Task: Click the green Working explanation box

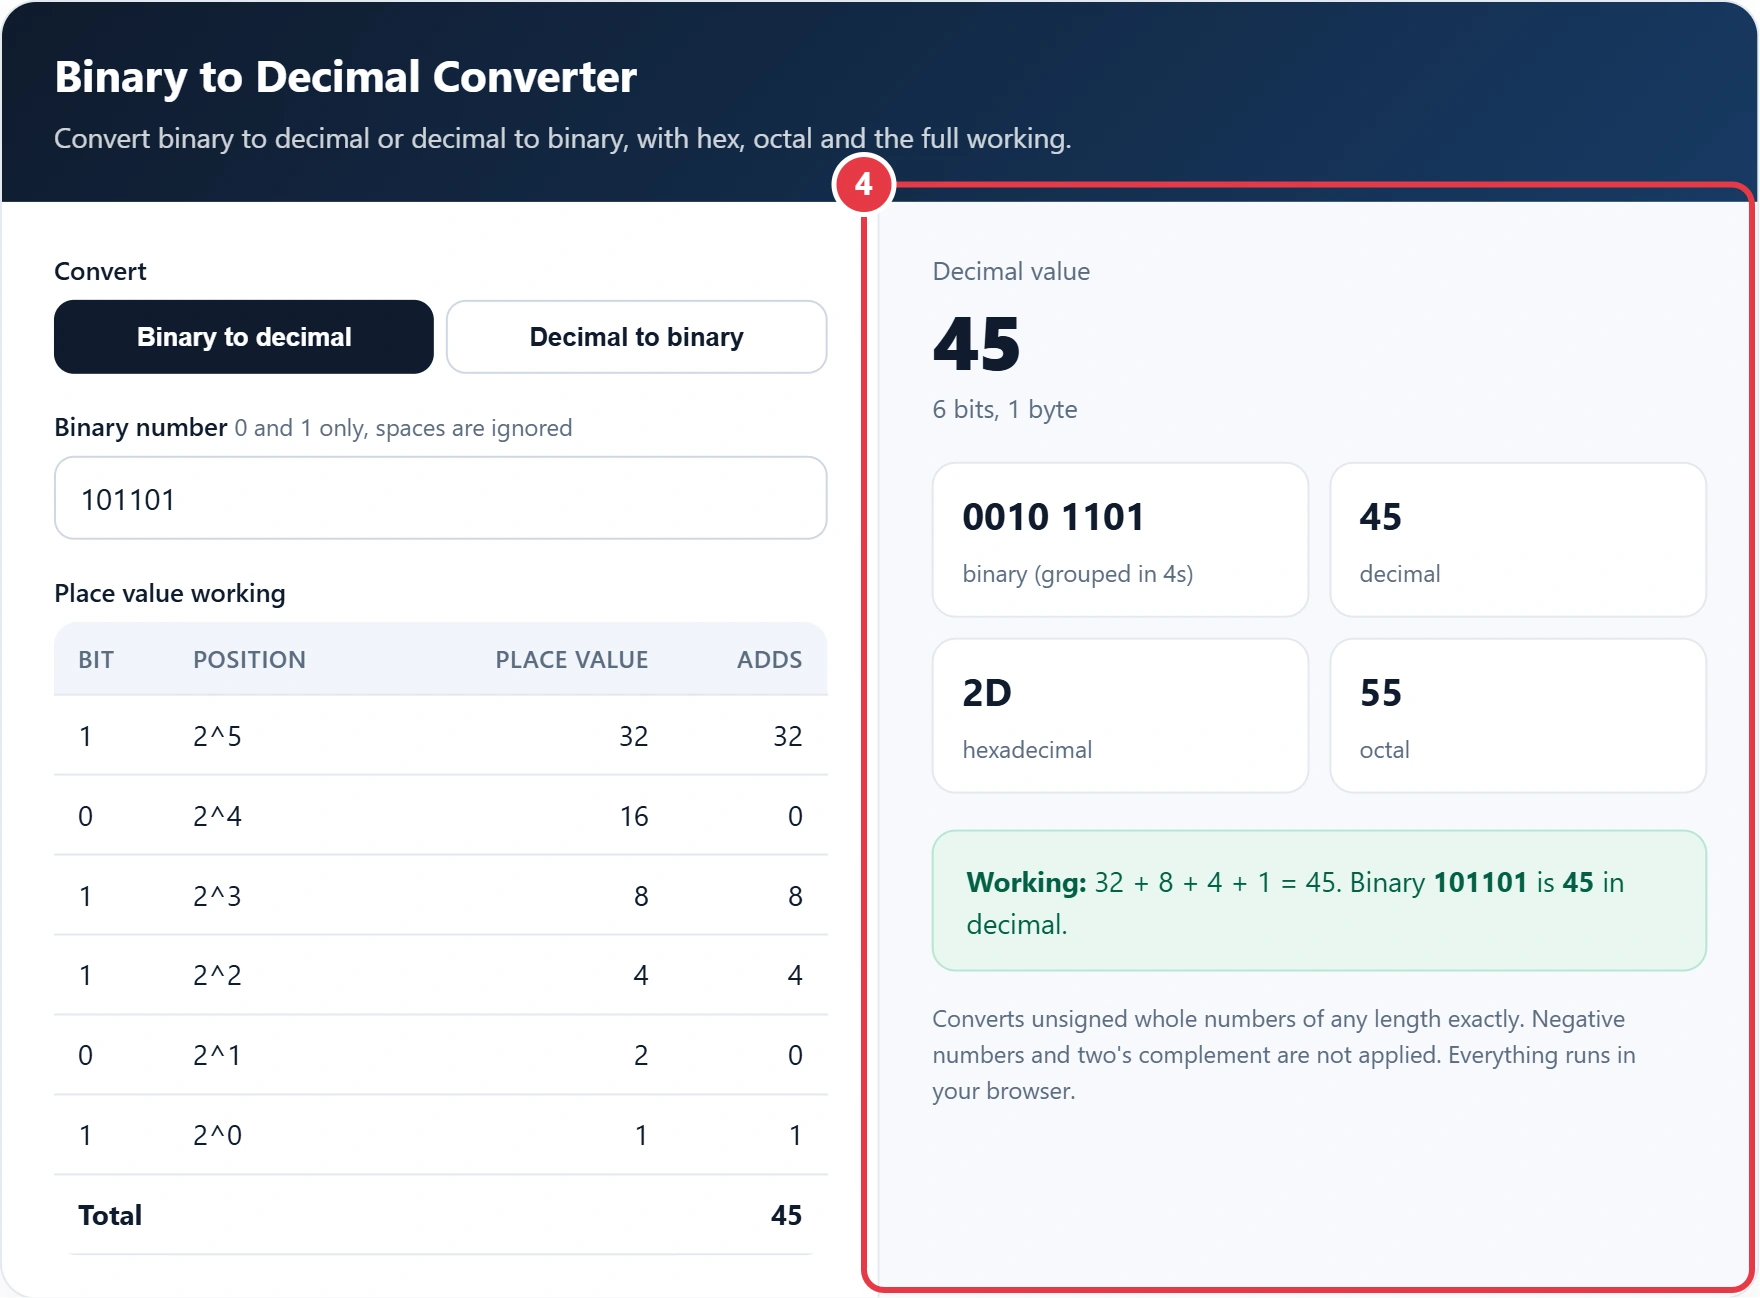Action: 1319,900
